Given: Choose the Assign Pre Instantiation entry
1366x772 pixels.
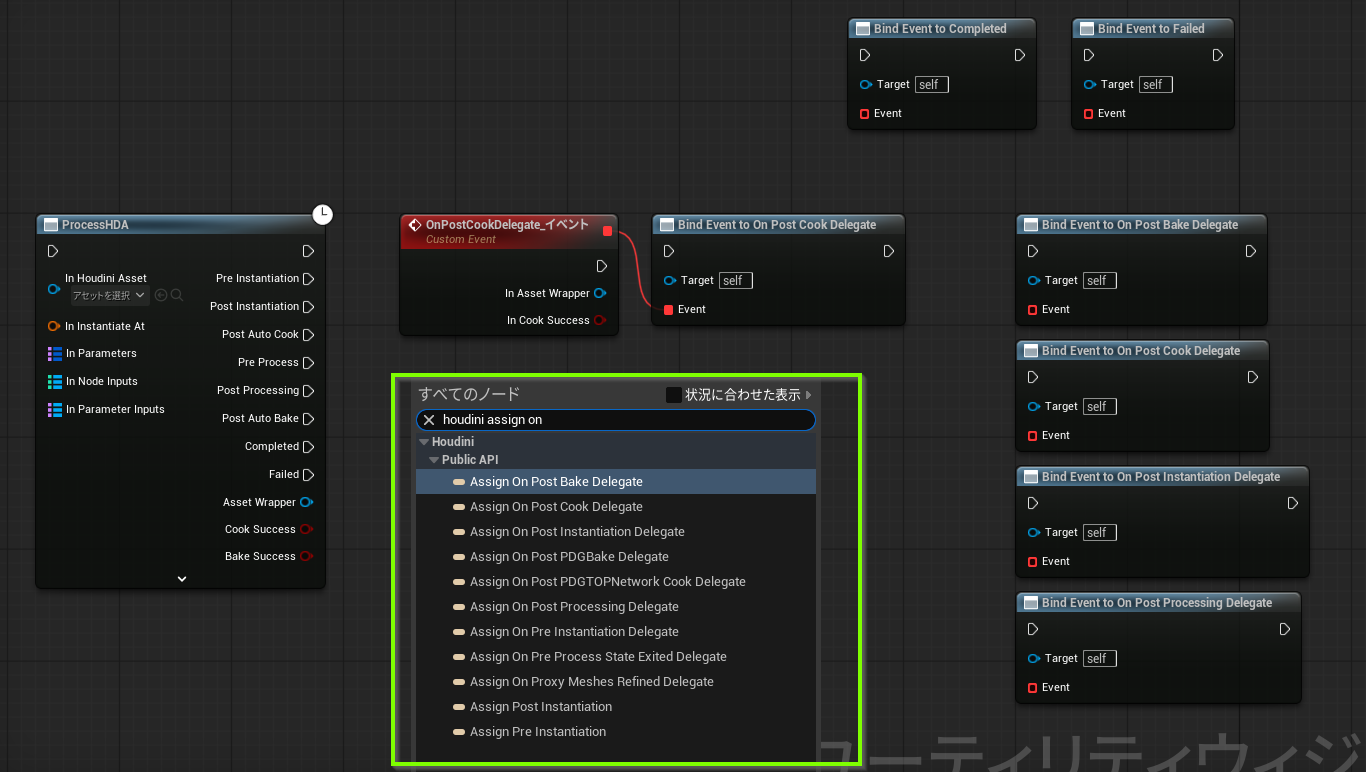Looking at the screenshot, I should click(x=616, y=732).
